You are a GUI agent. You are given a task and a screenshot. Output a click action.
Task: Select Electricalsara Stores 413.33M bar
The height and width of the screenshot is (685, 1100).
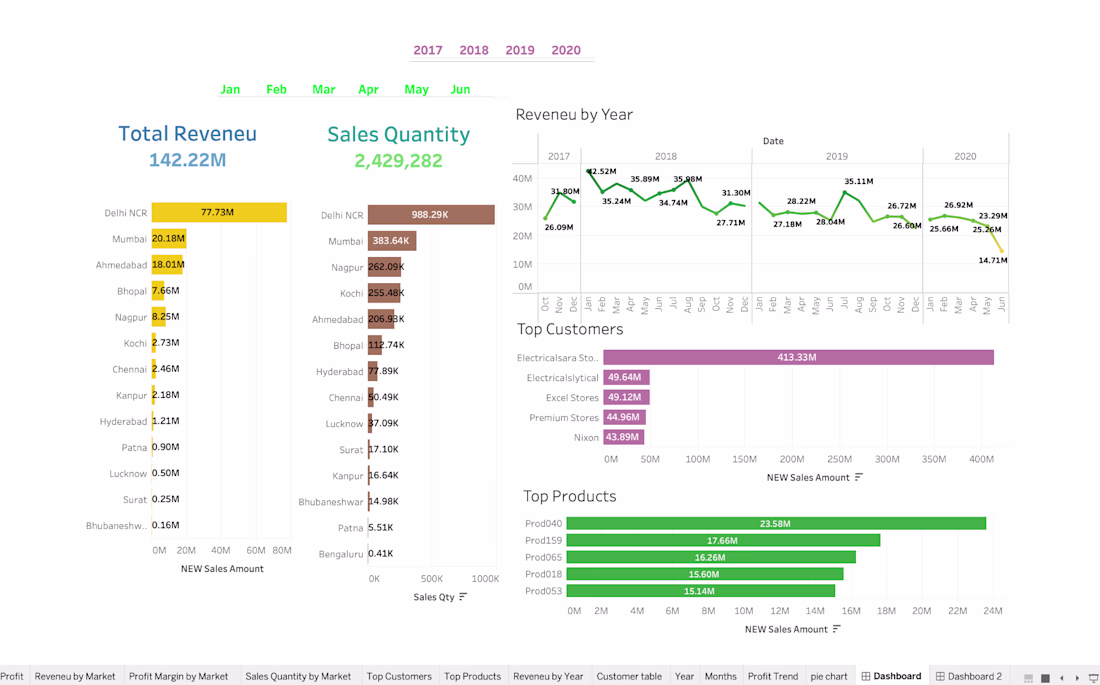click(x=798, y=357)
